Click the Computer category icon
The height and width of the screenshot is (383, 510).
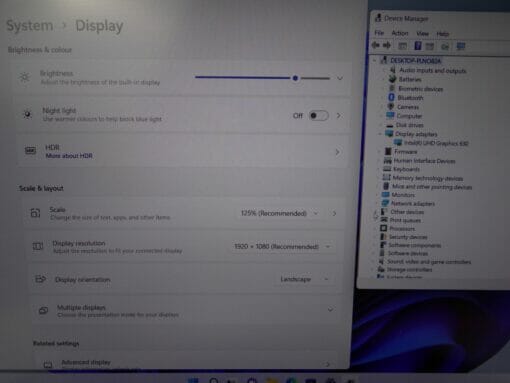click(390, 116)
